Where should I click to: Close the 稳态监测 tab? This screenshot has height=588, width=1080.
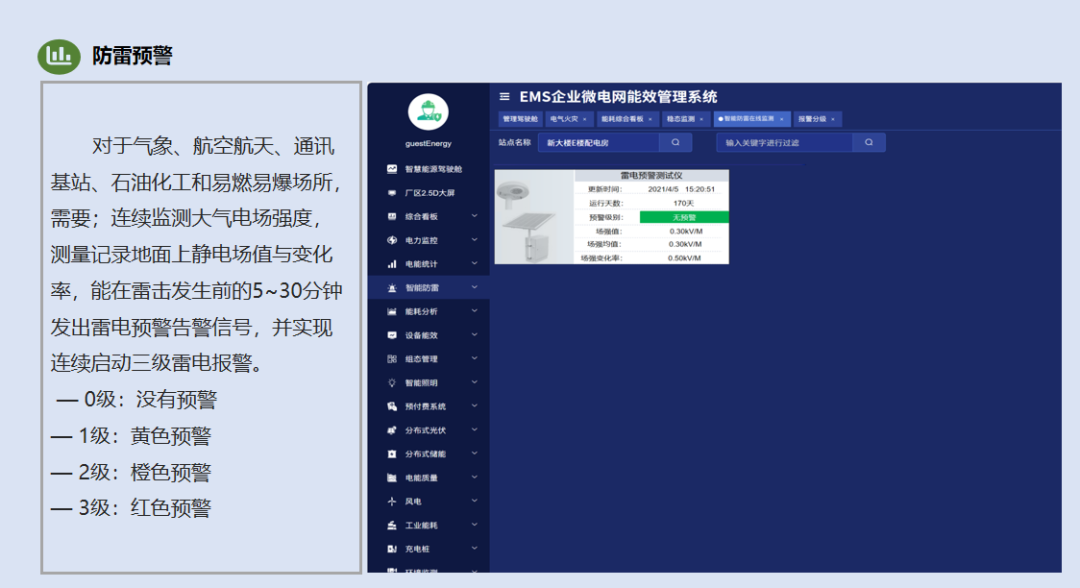pyautogui.click(x=702, y=119)
